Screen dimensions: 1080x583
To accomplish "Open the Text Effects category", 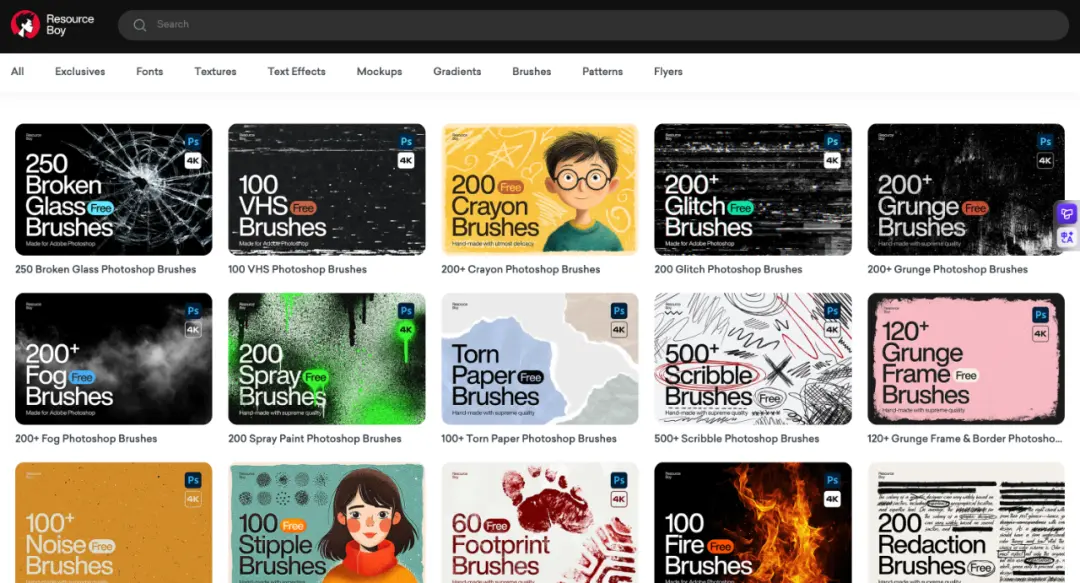I will (x=296, y=71).
